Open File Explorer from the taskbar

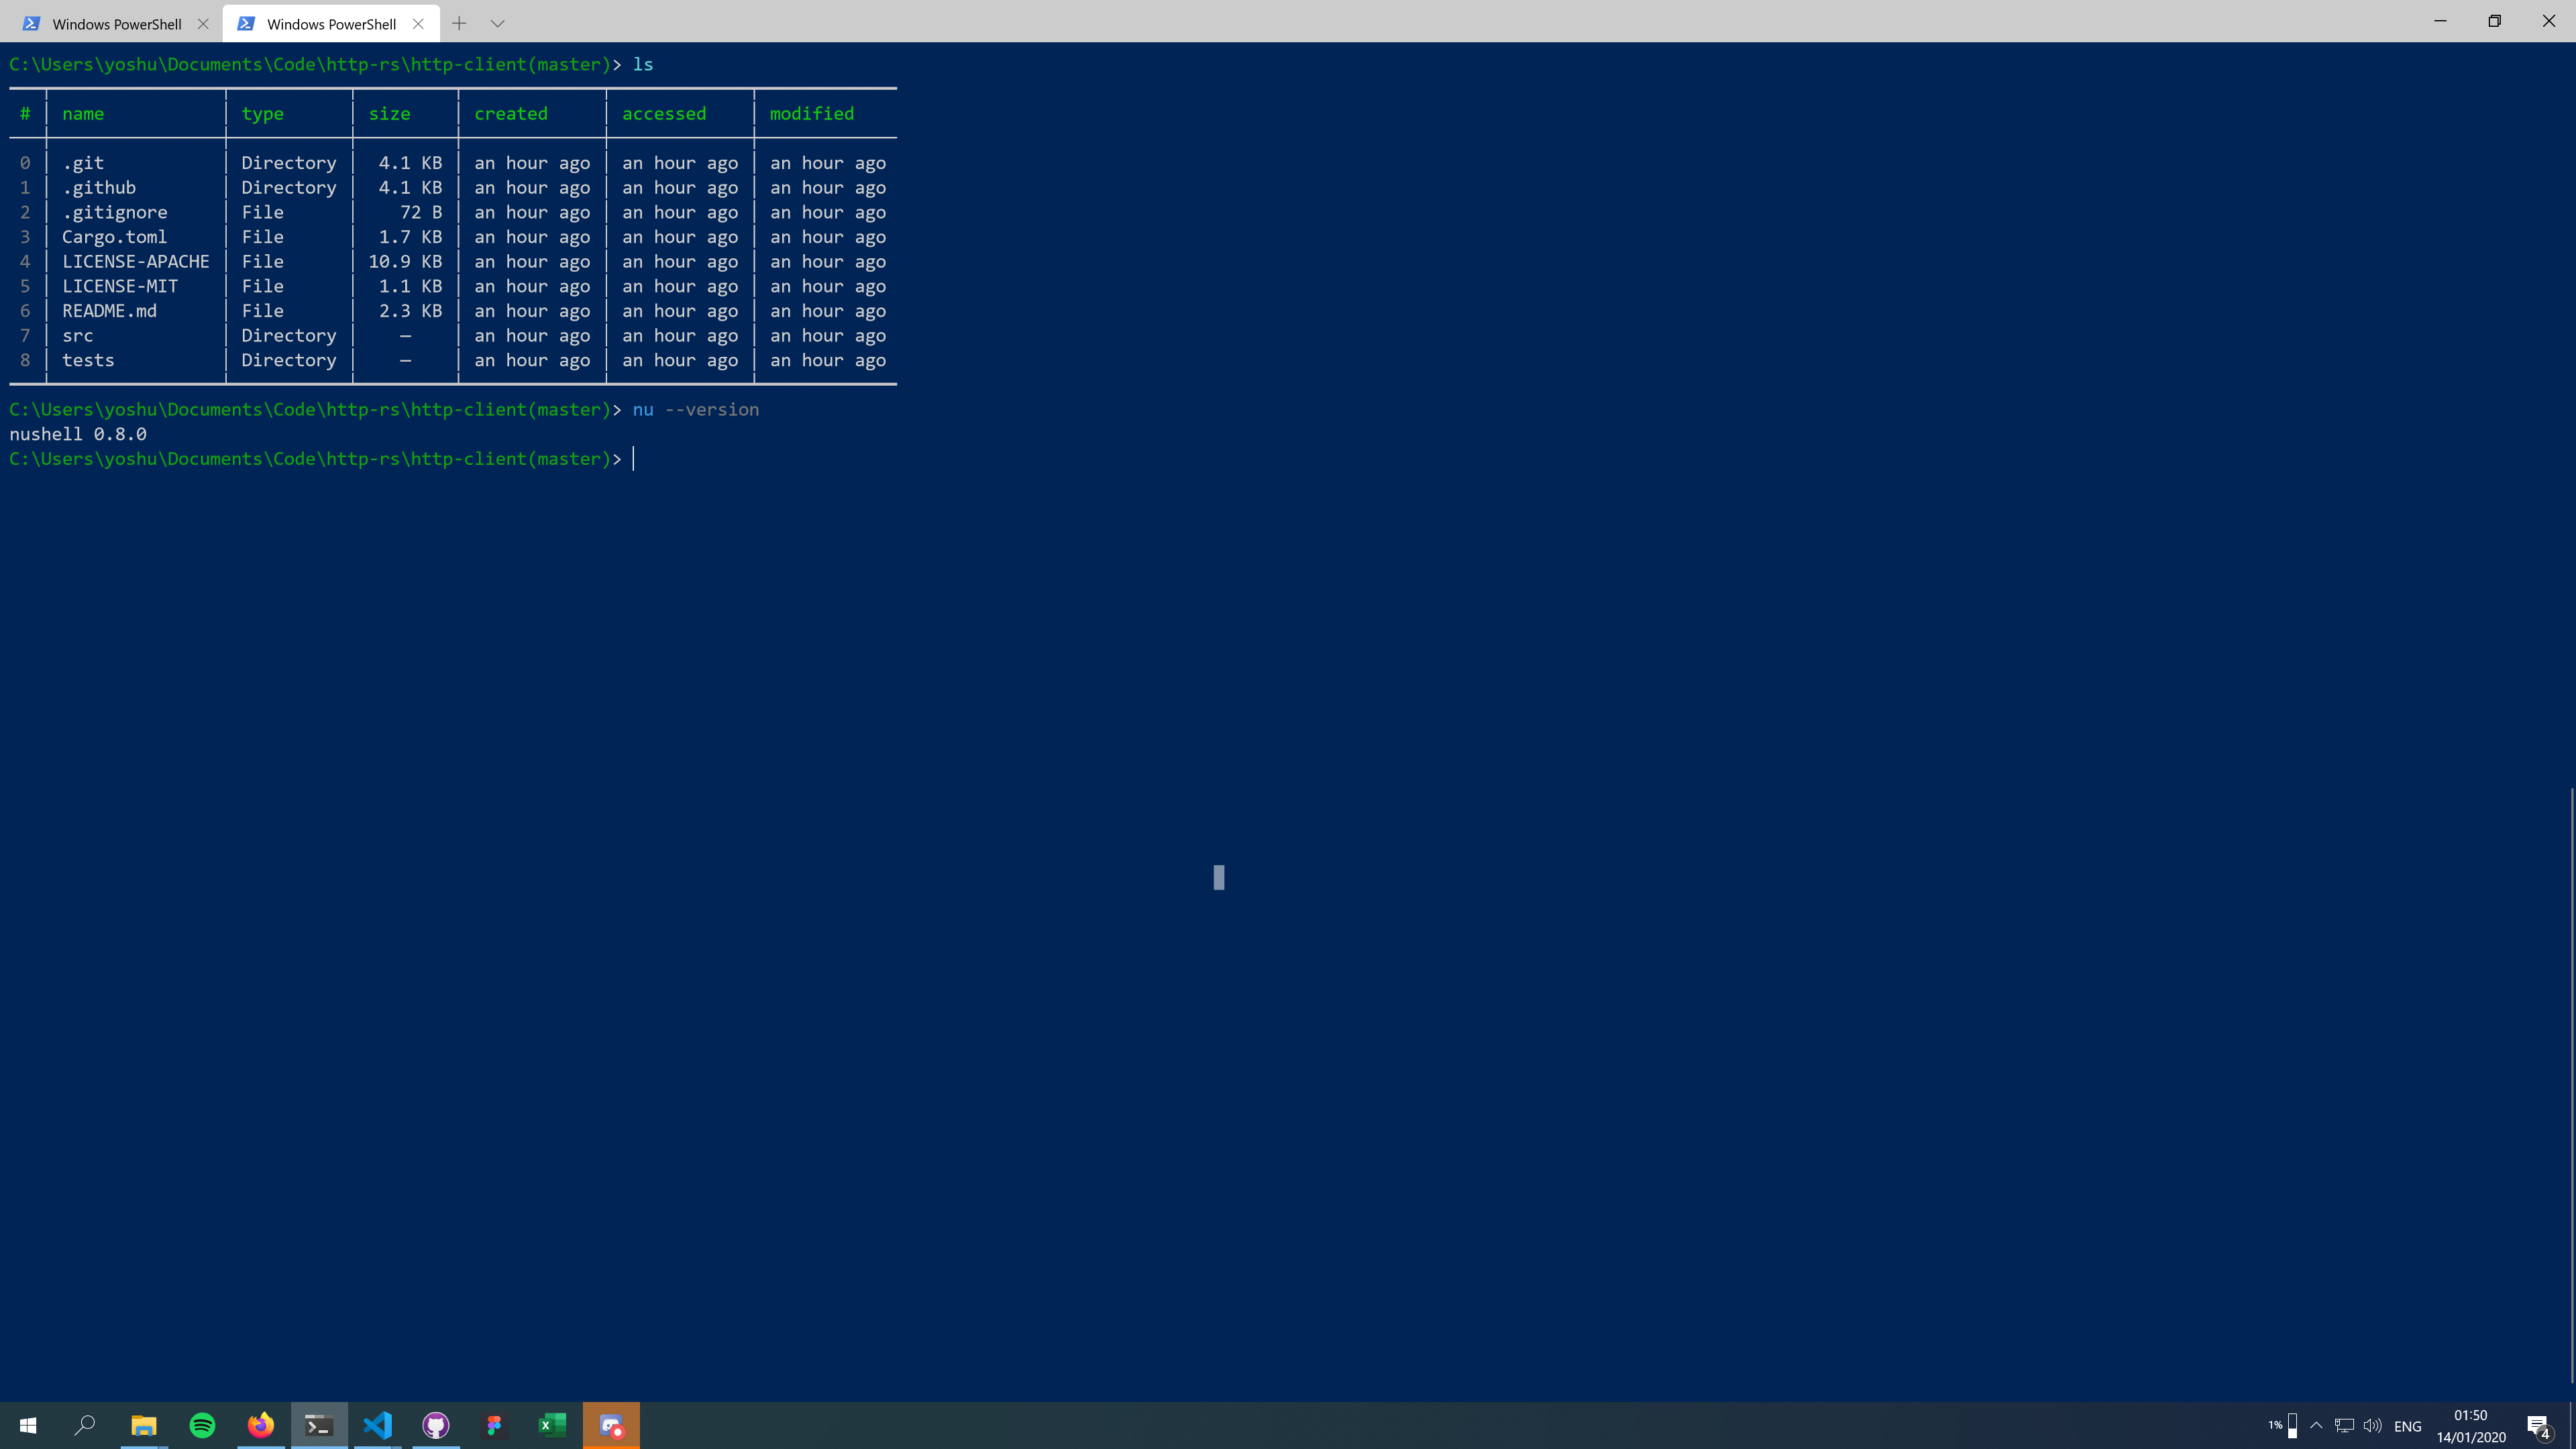click(x=144, y=1425)
